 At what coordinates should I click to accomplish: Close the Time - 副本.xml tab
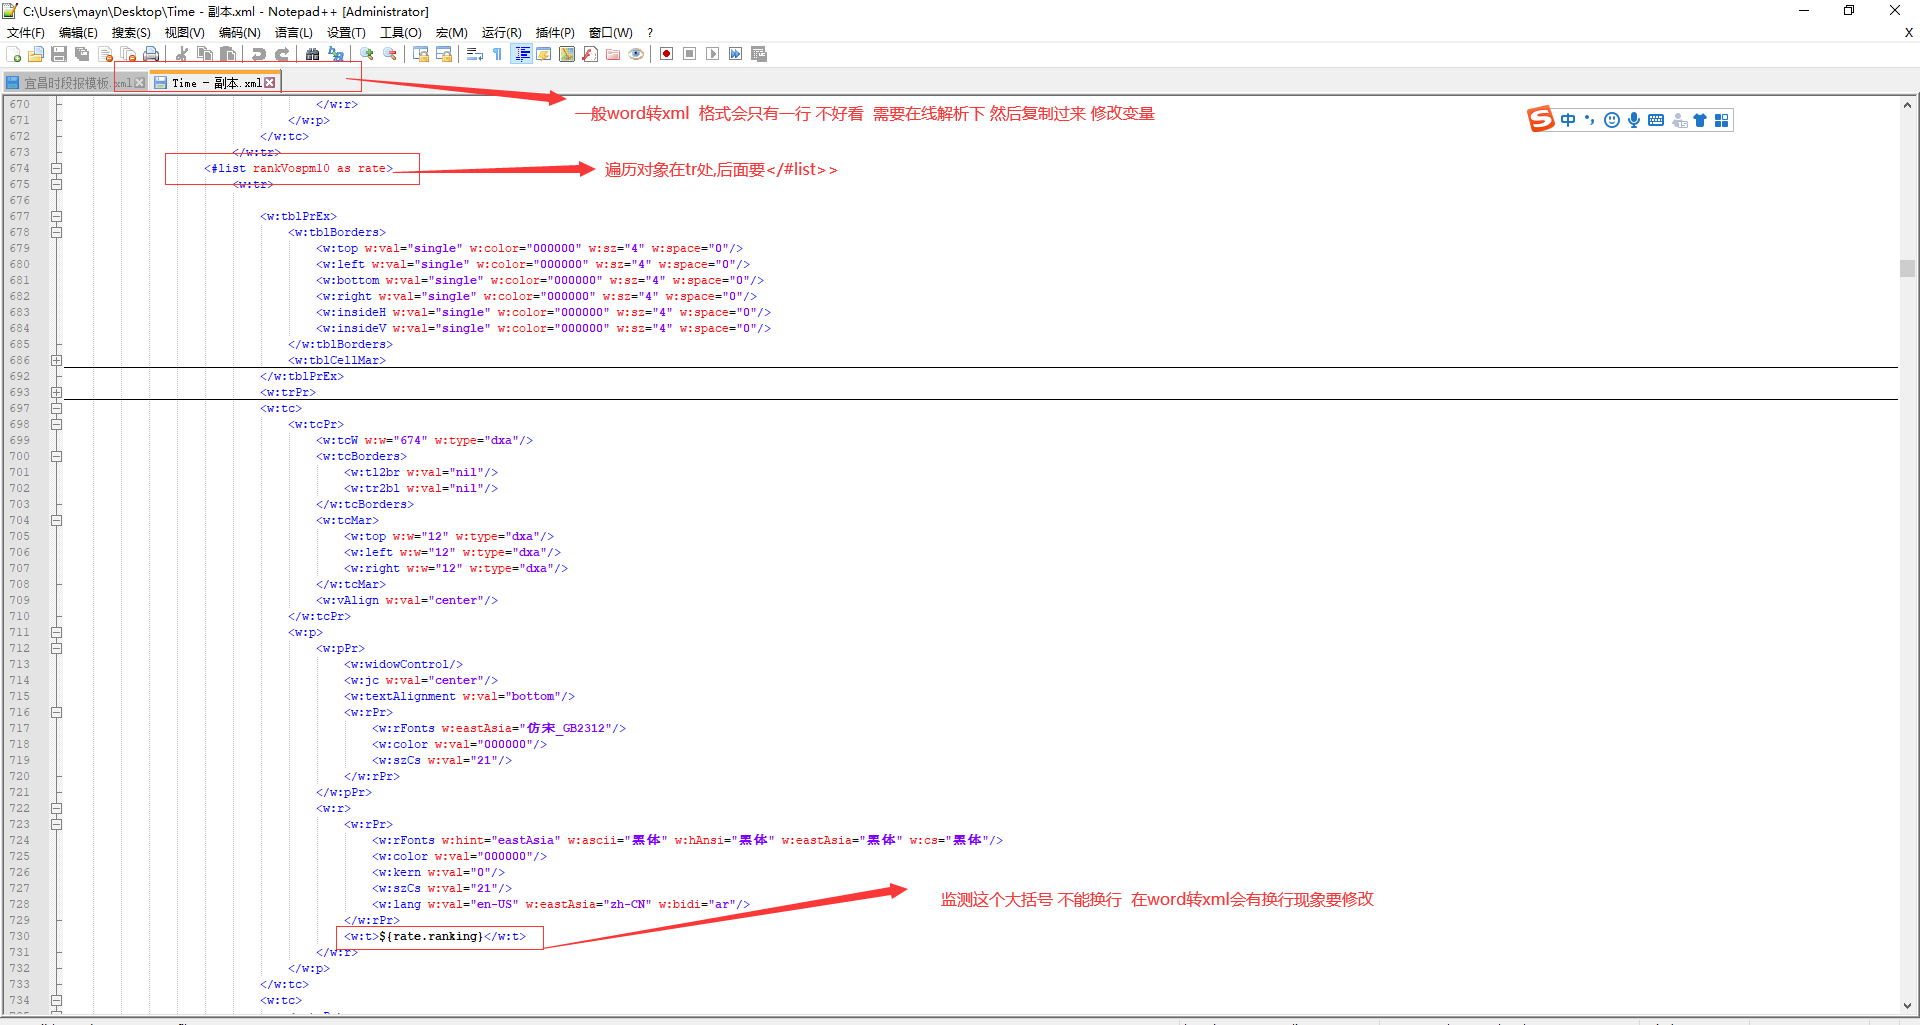270,83
